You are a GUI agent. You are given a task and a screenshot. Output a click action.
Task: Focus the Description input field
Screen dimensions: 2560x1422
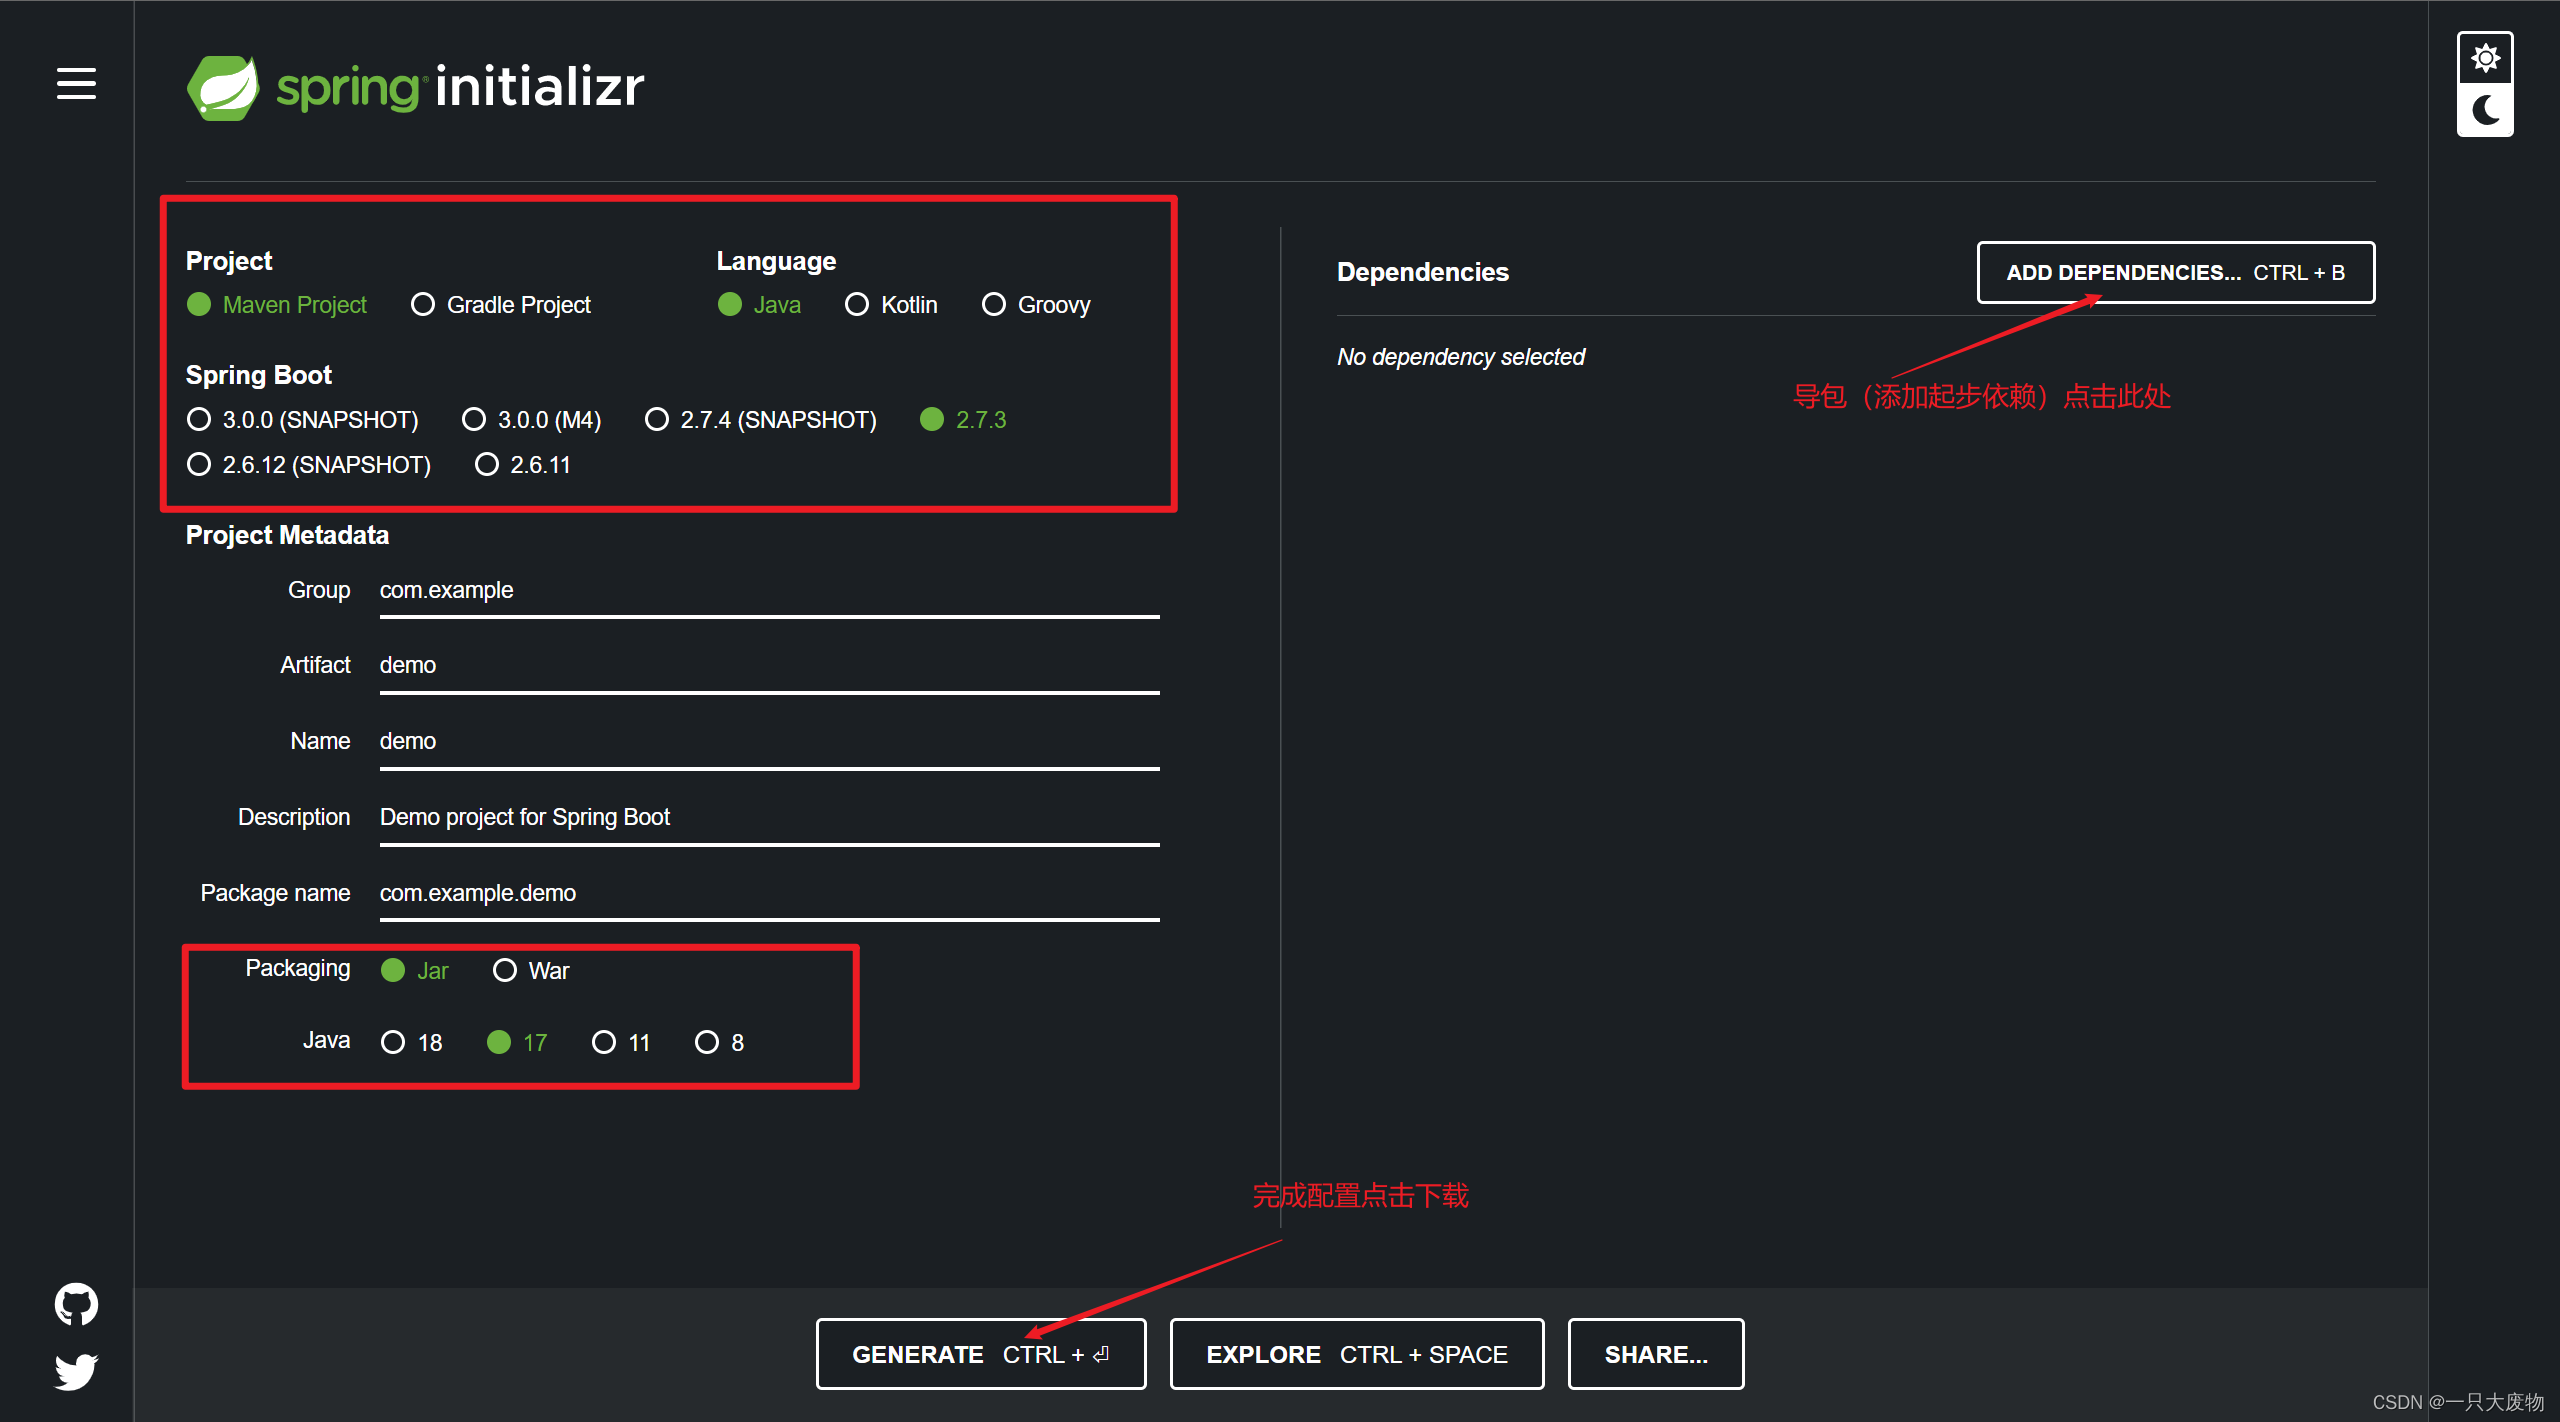(x=769, y=818)
